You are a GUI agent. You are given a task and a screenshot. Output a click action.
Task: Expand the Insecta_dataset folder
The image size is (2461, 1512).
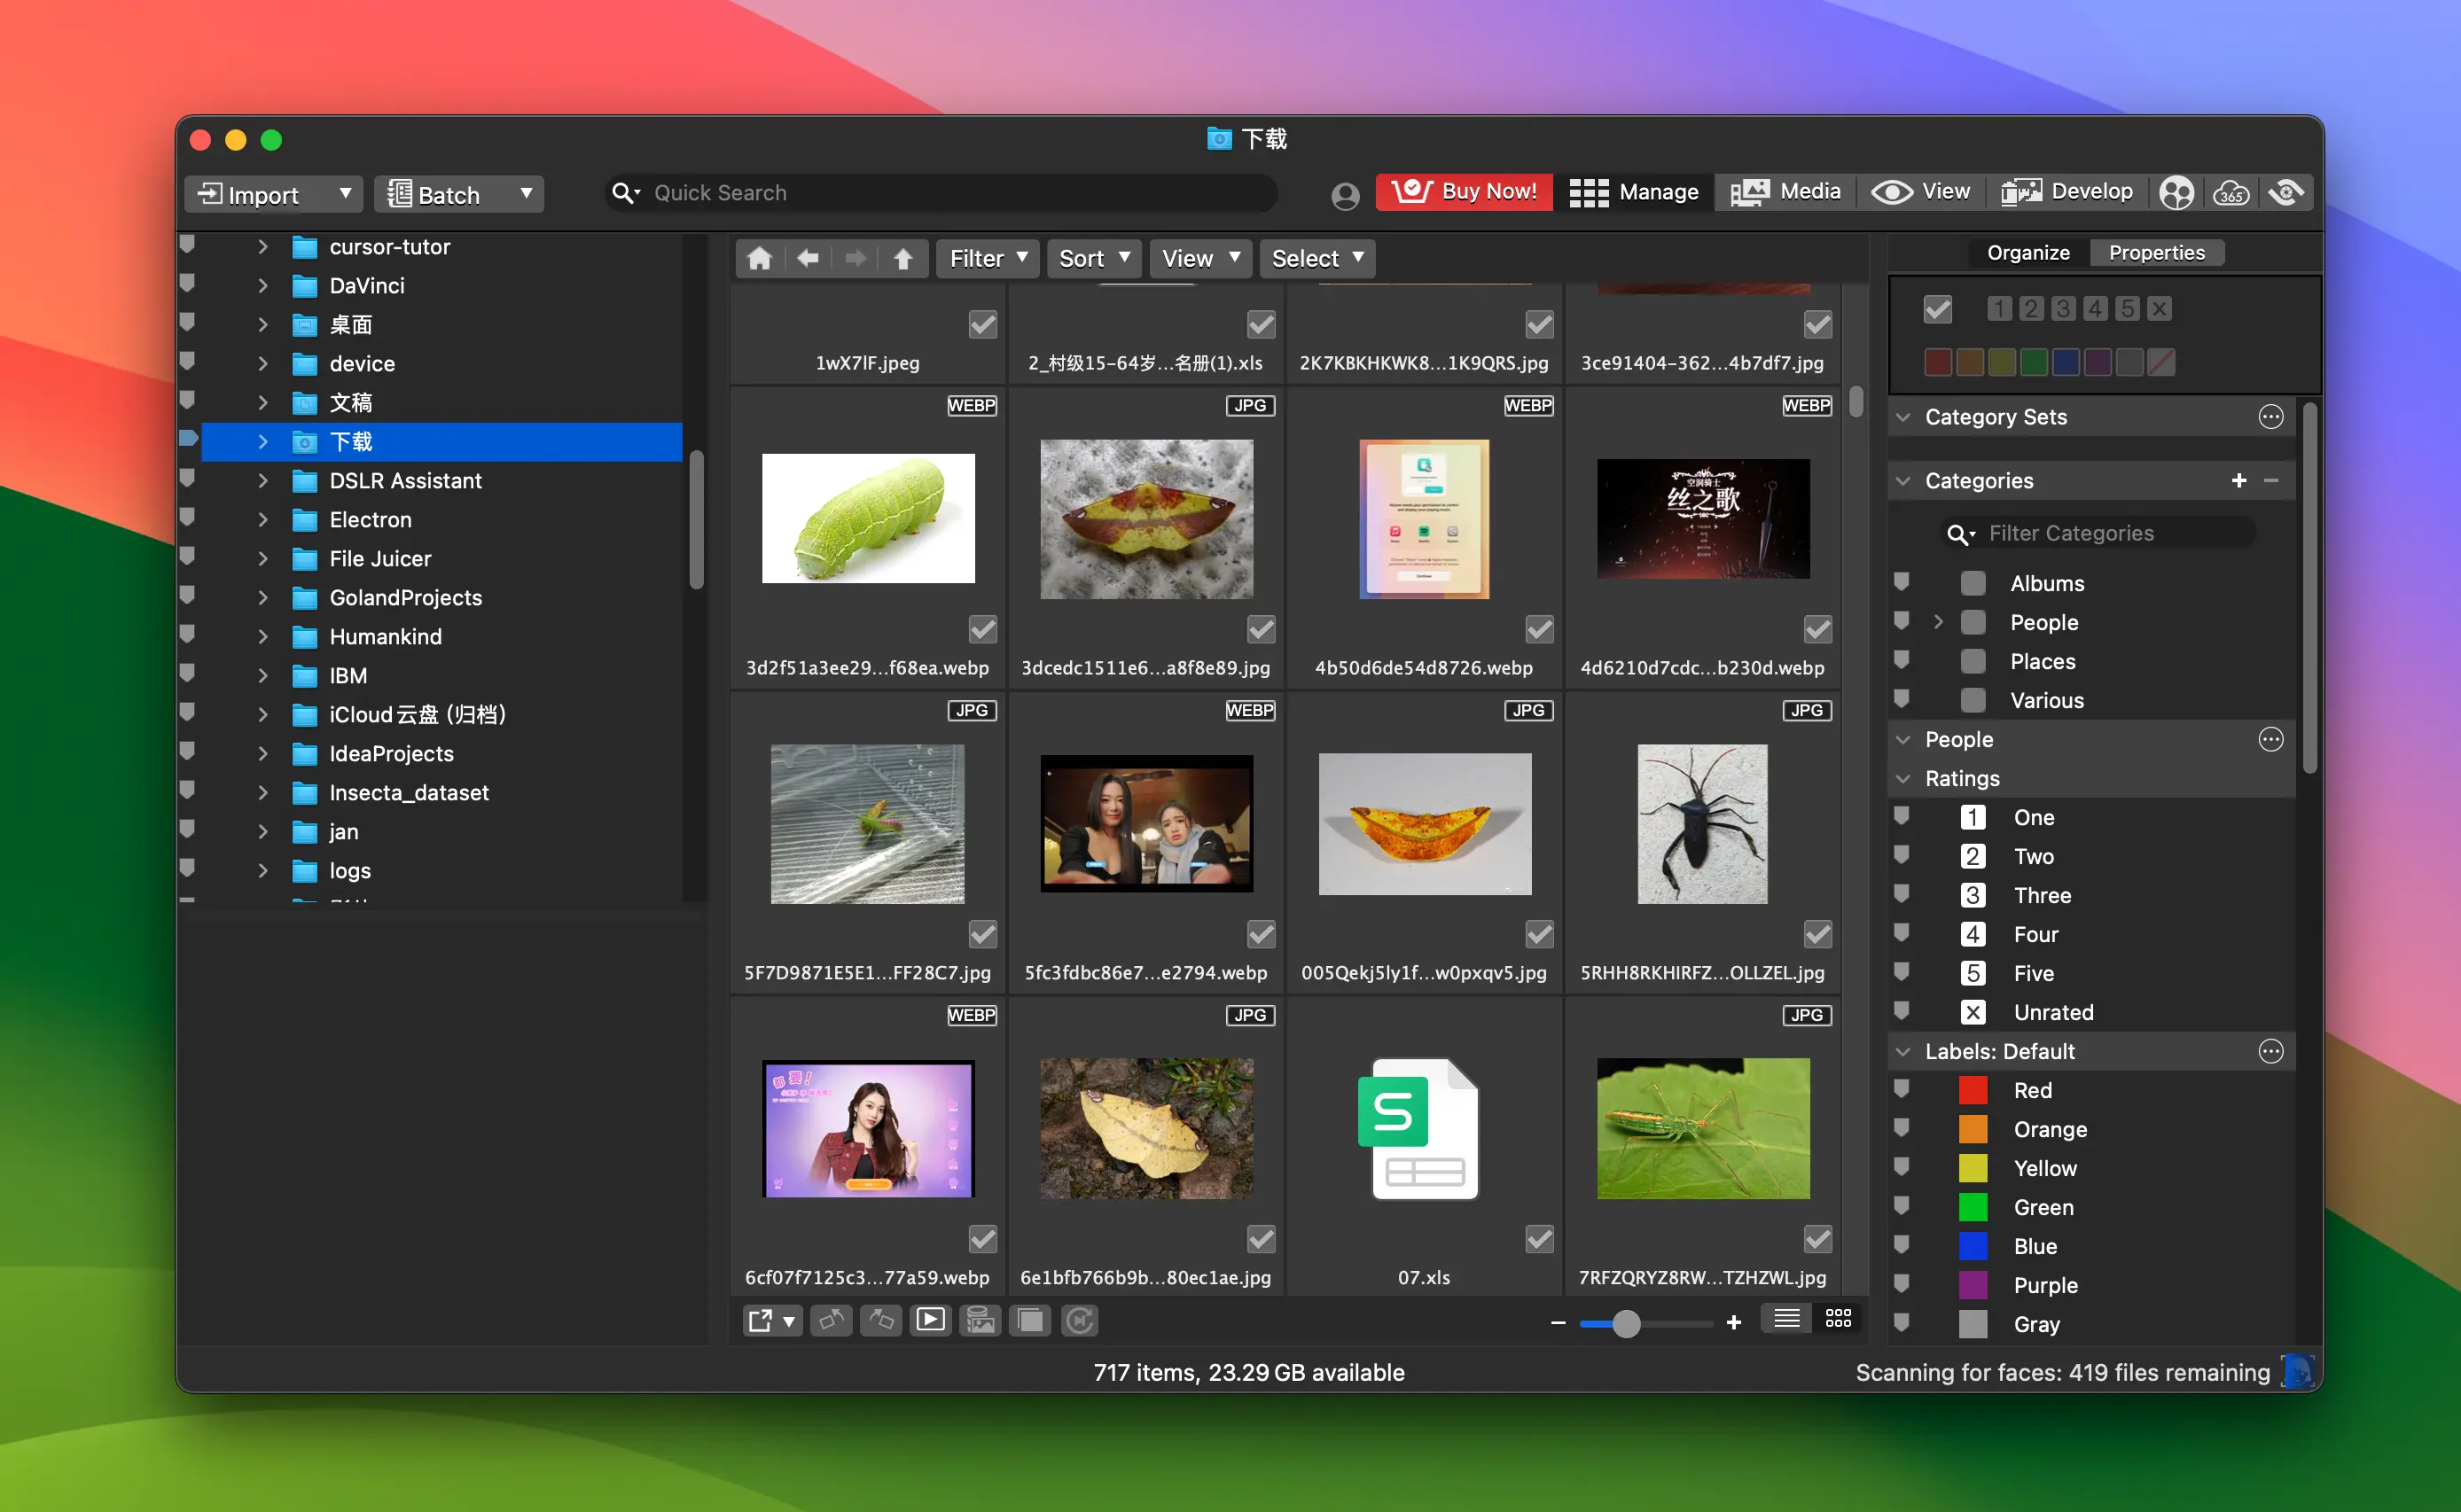tap(263, 792)
